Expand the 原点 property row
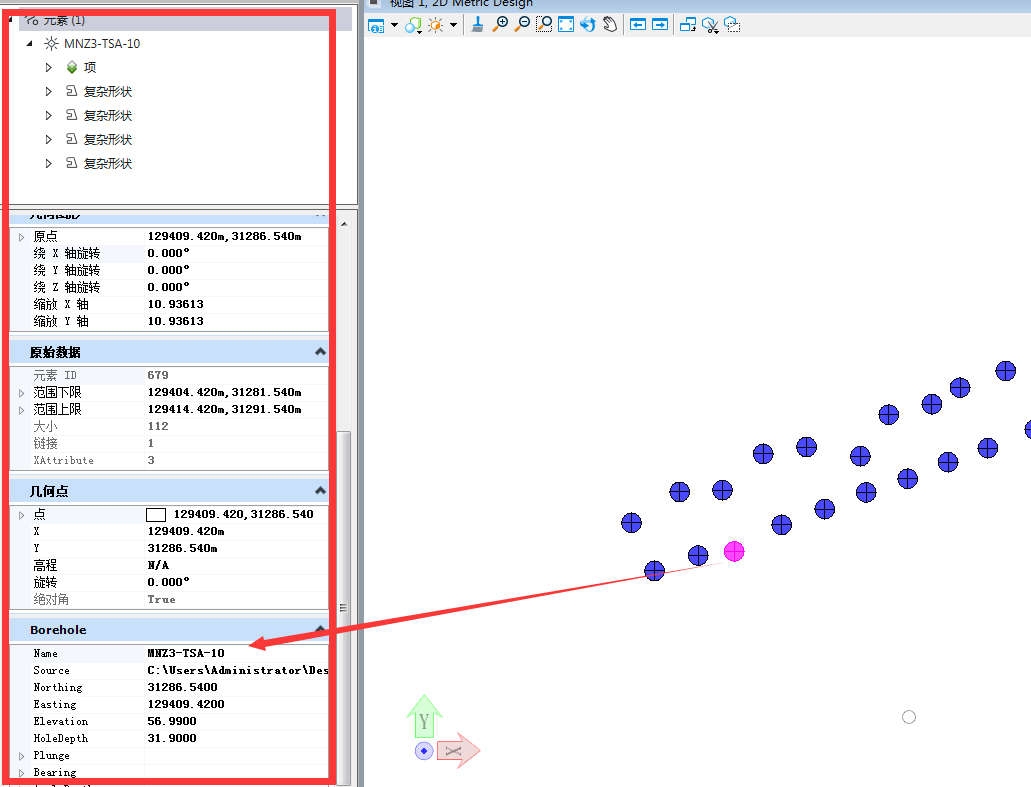This screenshot has height=787, width=1031. [x=22, y=237]
